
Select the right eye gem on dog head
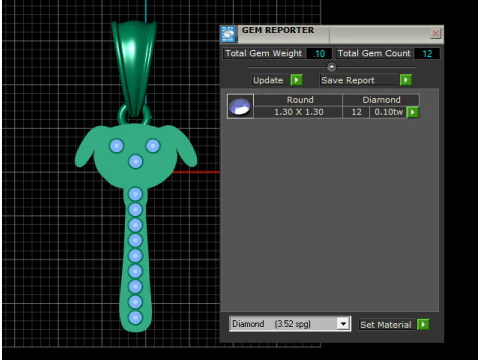153,146
